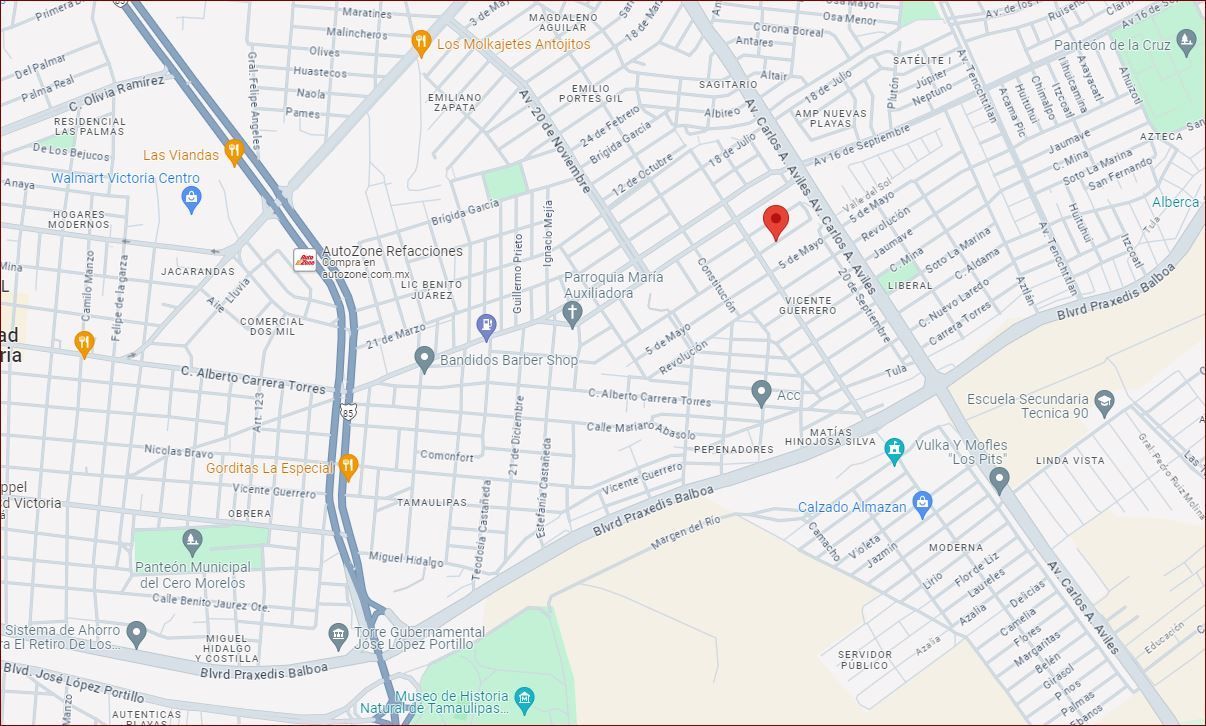Image resolution: width=1206 pixels, height=726 pixels.
Task: Select Panteón Municipal del Cero Morelos icon
Action: click(x=192, y=543)
